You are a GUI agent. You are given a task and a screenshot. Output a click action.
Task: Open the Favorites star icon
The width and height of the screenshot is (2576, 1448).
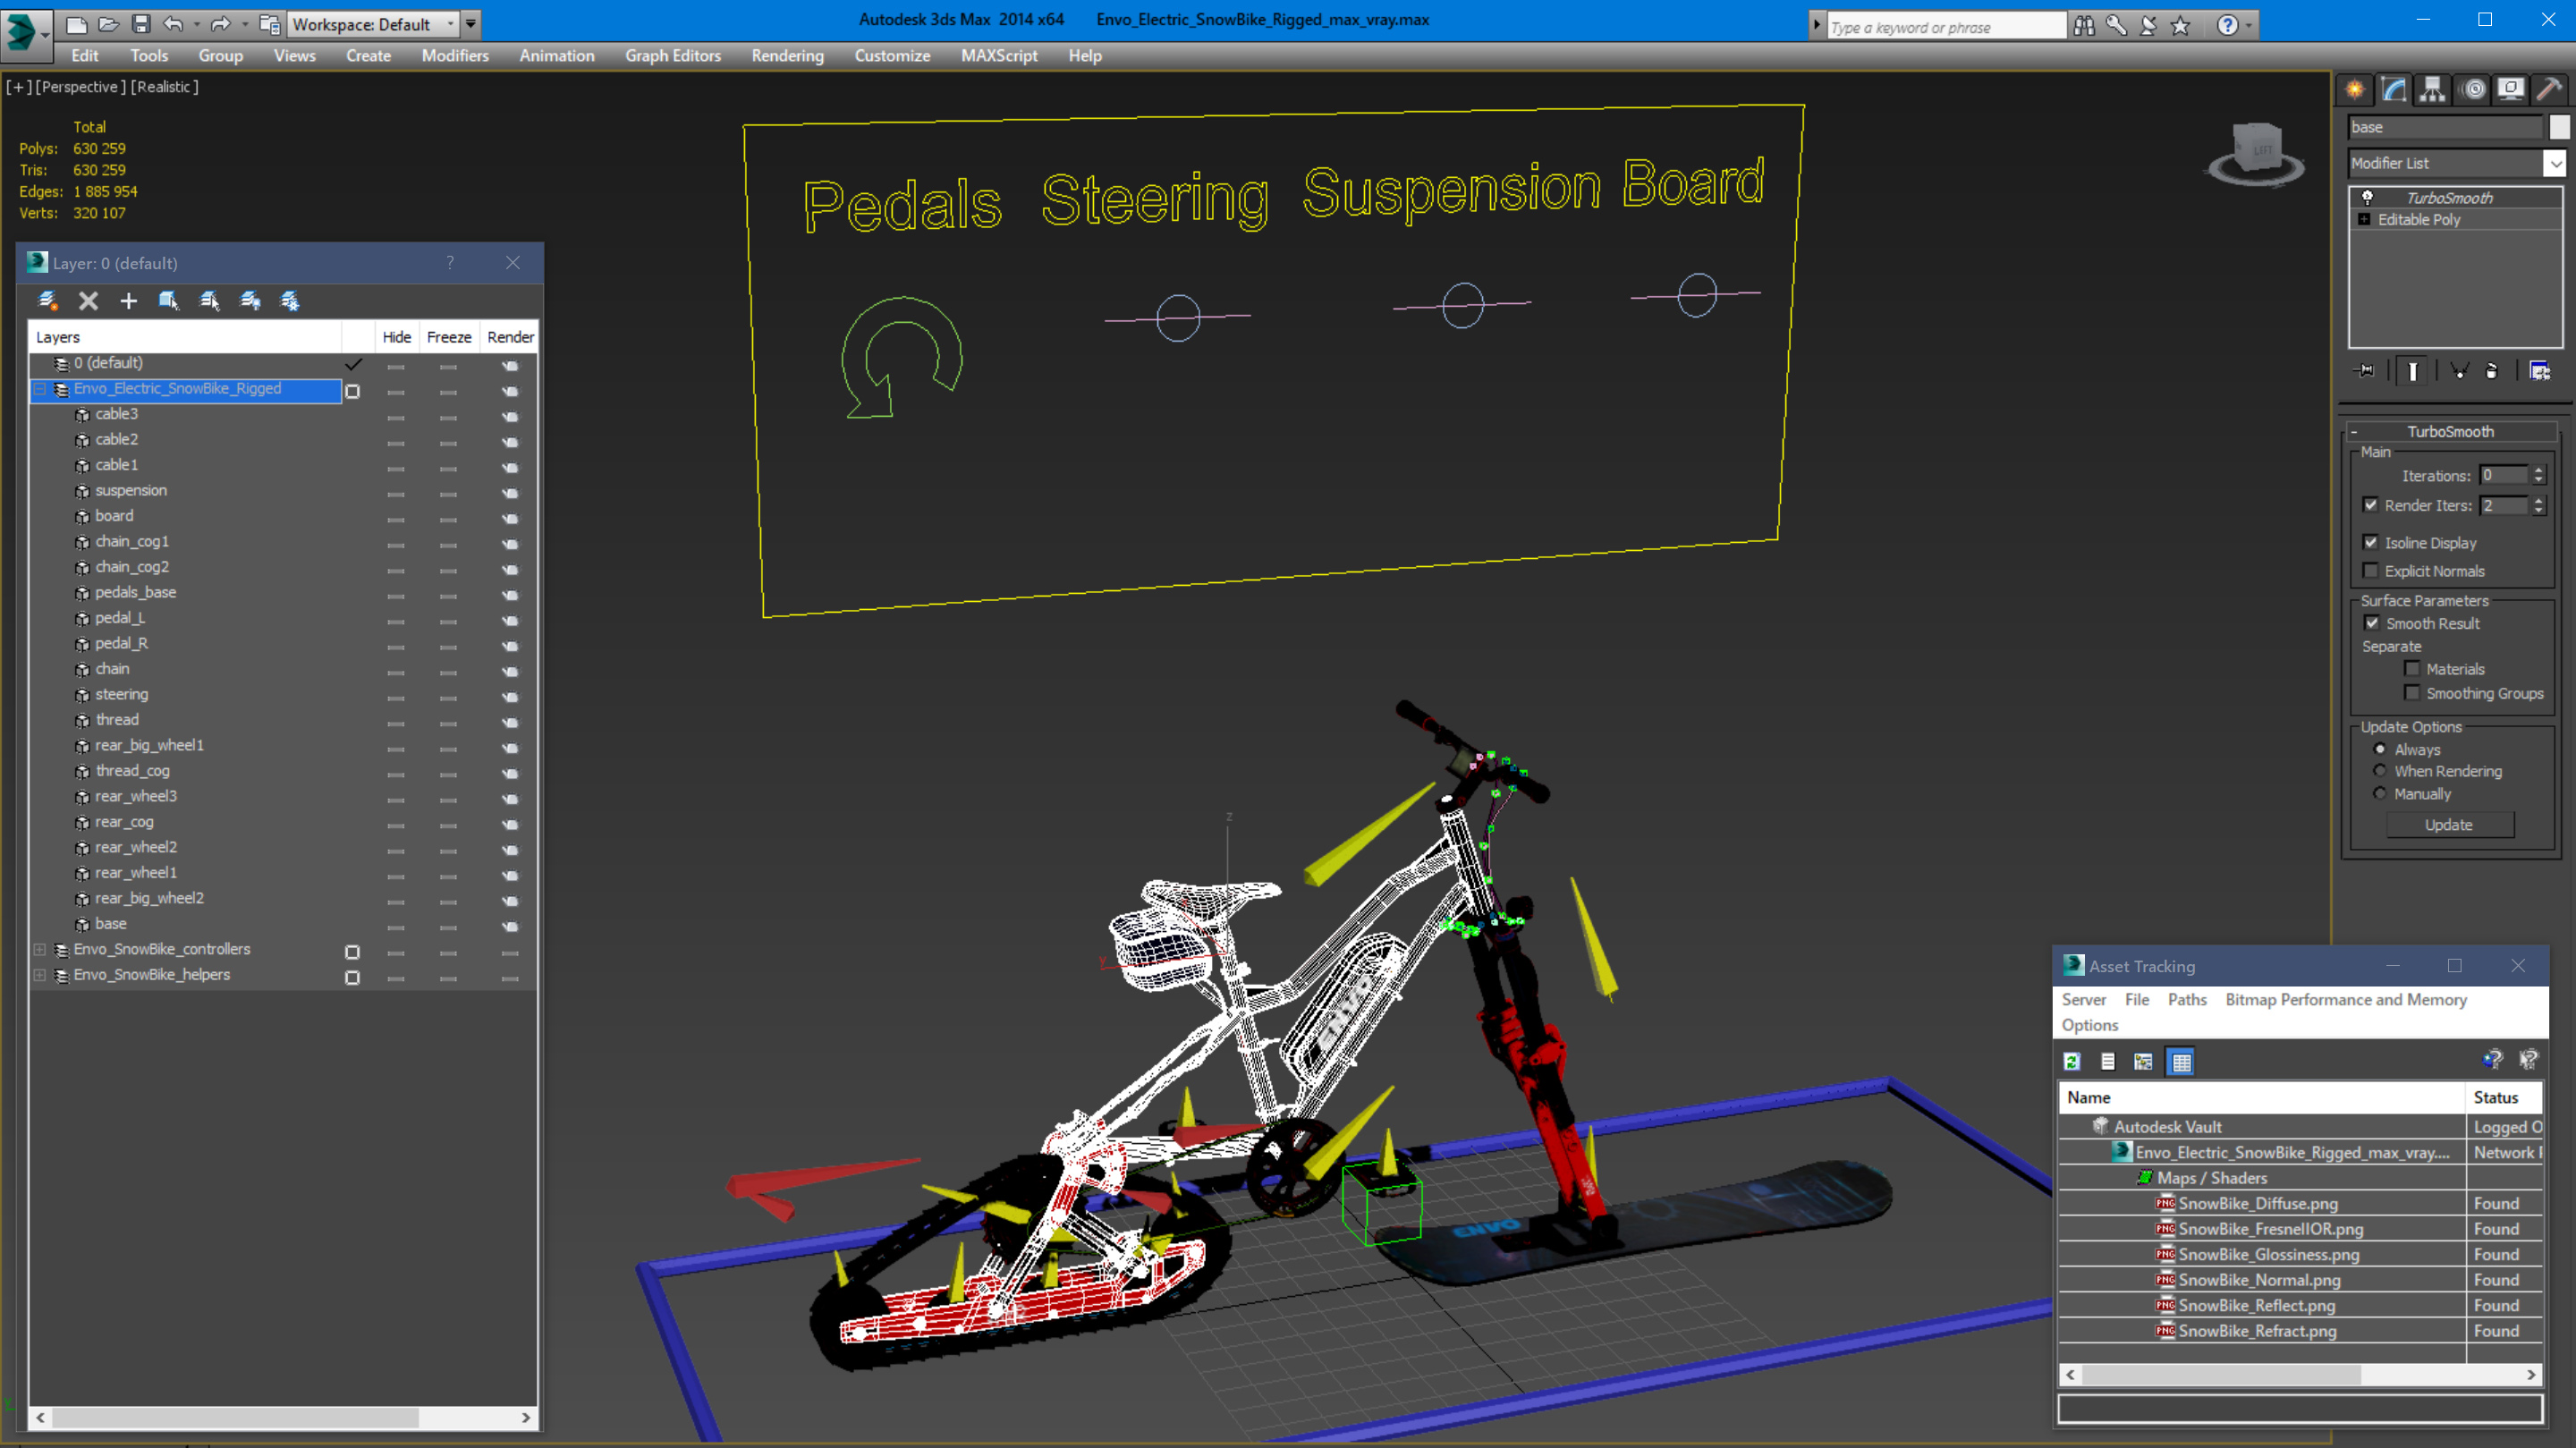(x=2180, y=26)
